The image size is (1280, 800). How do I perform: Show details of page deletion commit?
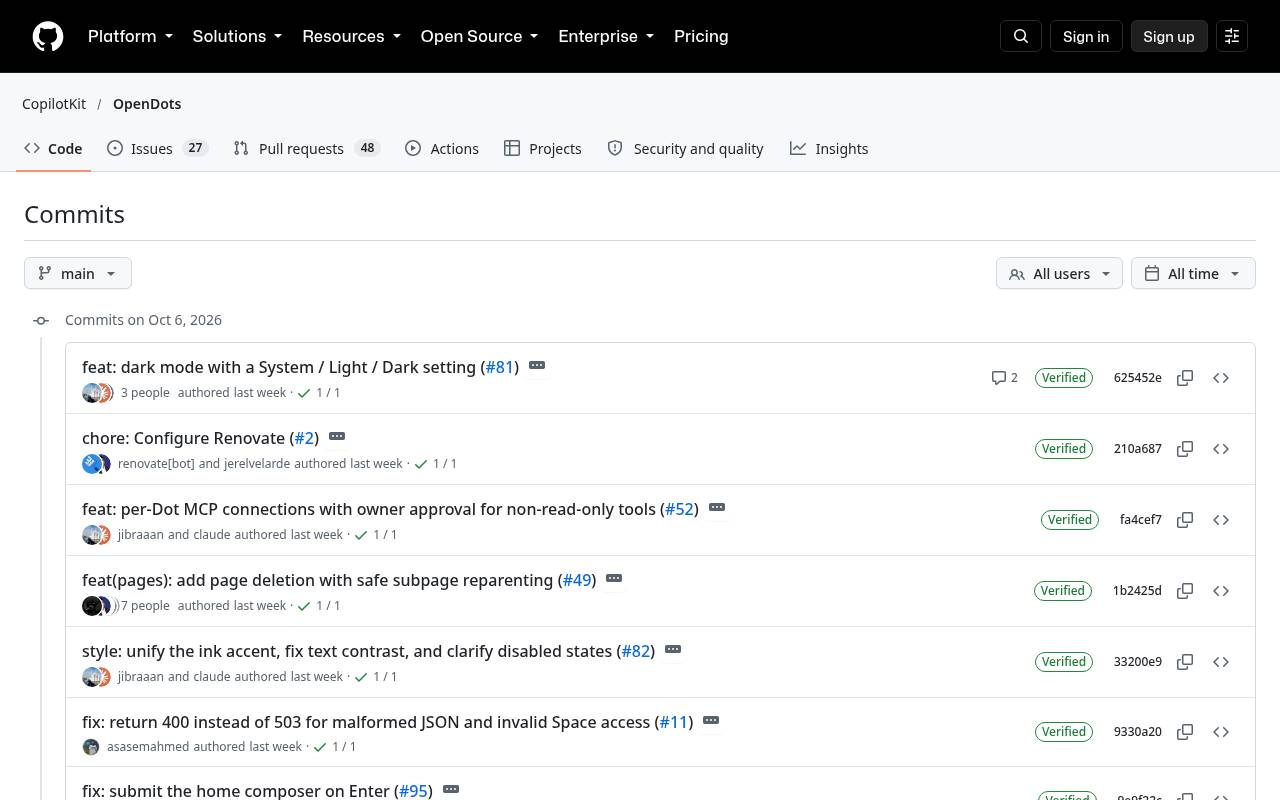614,579
